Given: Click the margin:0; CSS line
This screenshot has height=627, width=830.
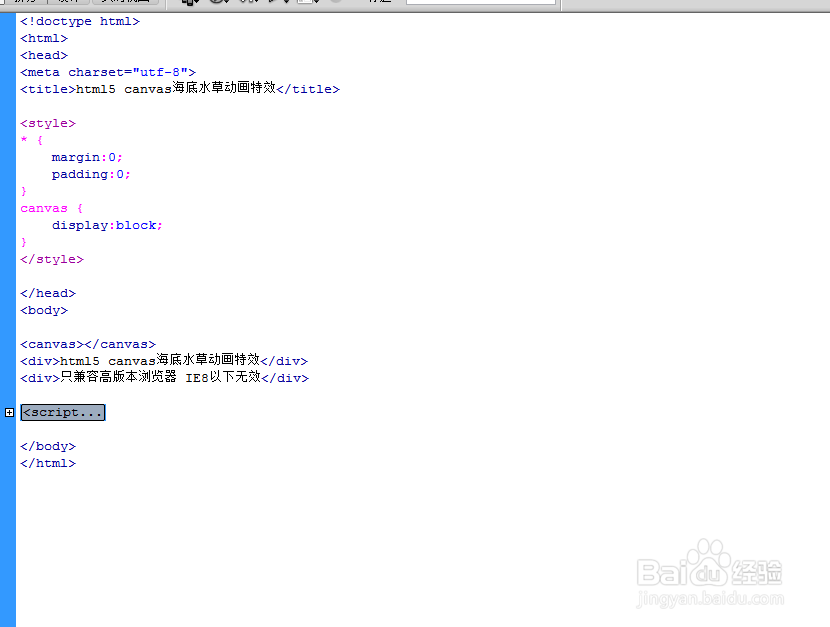Looking at the screenshot, I should 87,157.
